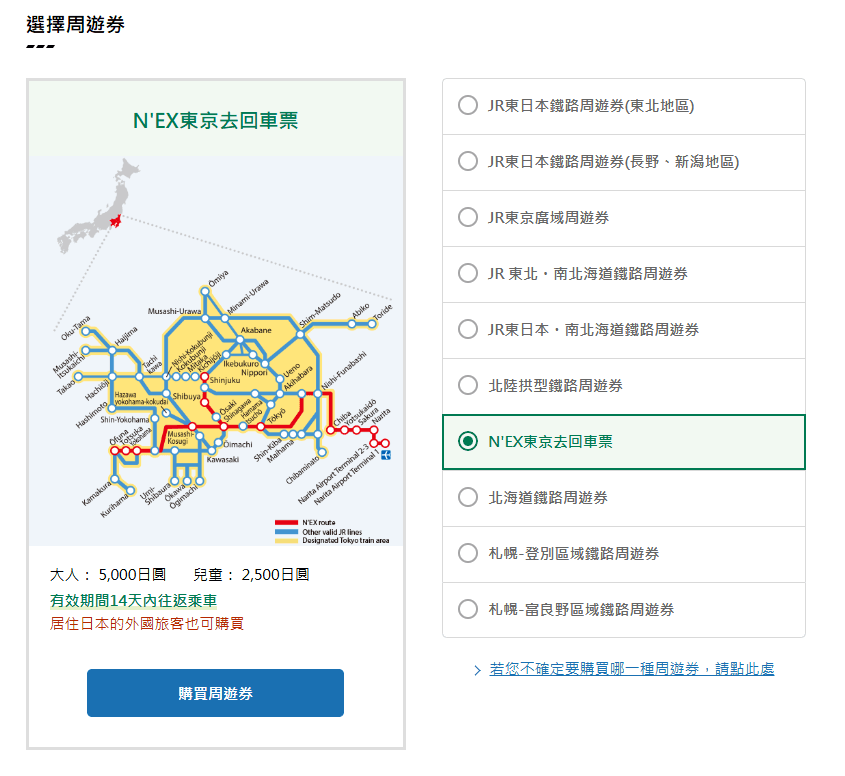Select JR東日本鐵路周遊券(東北地區) radio option
Screen dimensions: 845x776
click(x=467, y=106)
